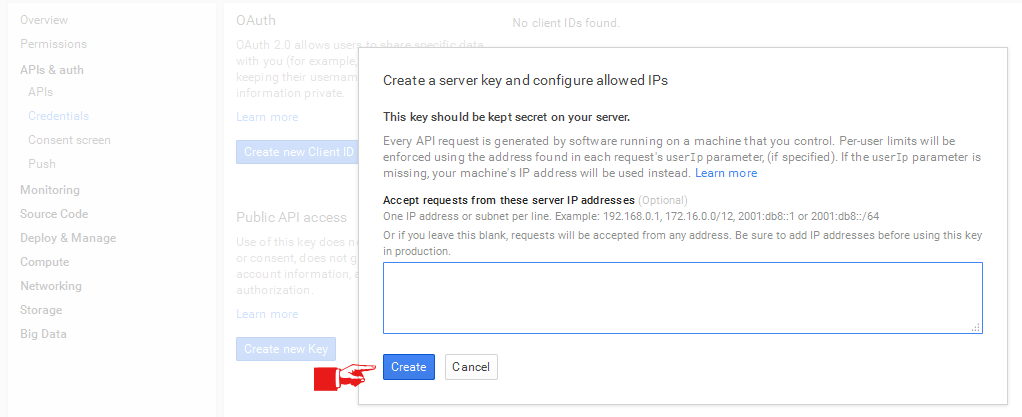Open the APIs sub-item
This screenshot has width=1022, height=417.
[41, 92]
